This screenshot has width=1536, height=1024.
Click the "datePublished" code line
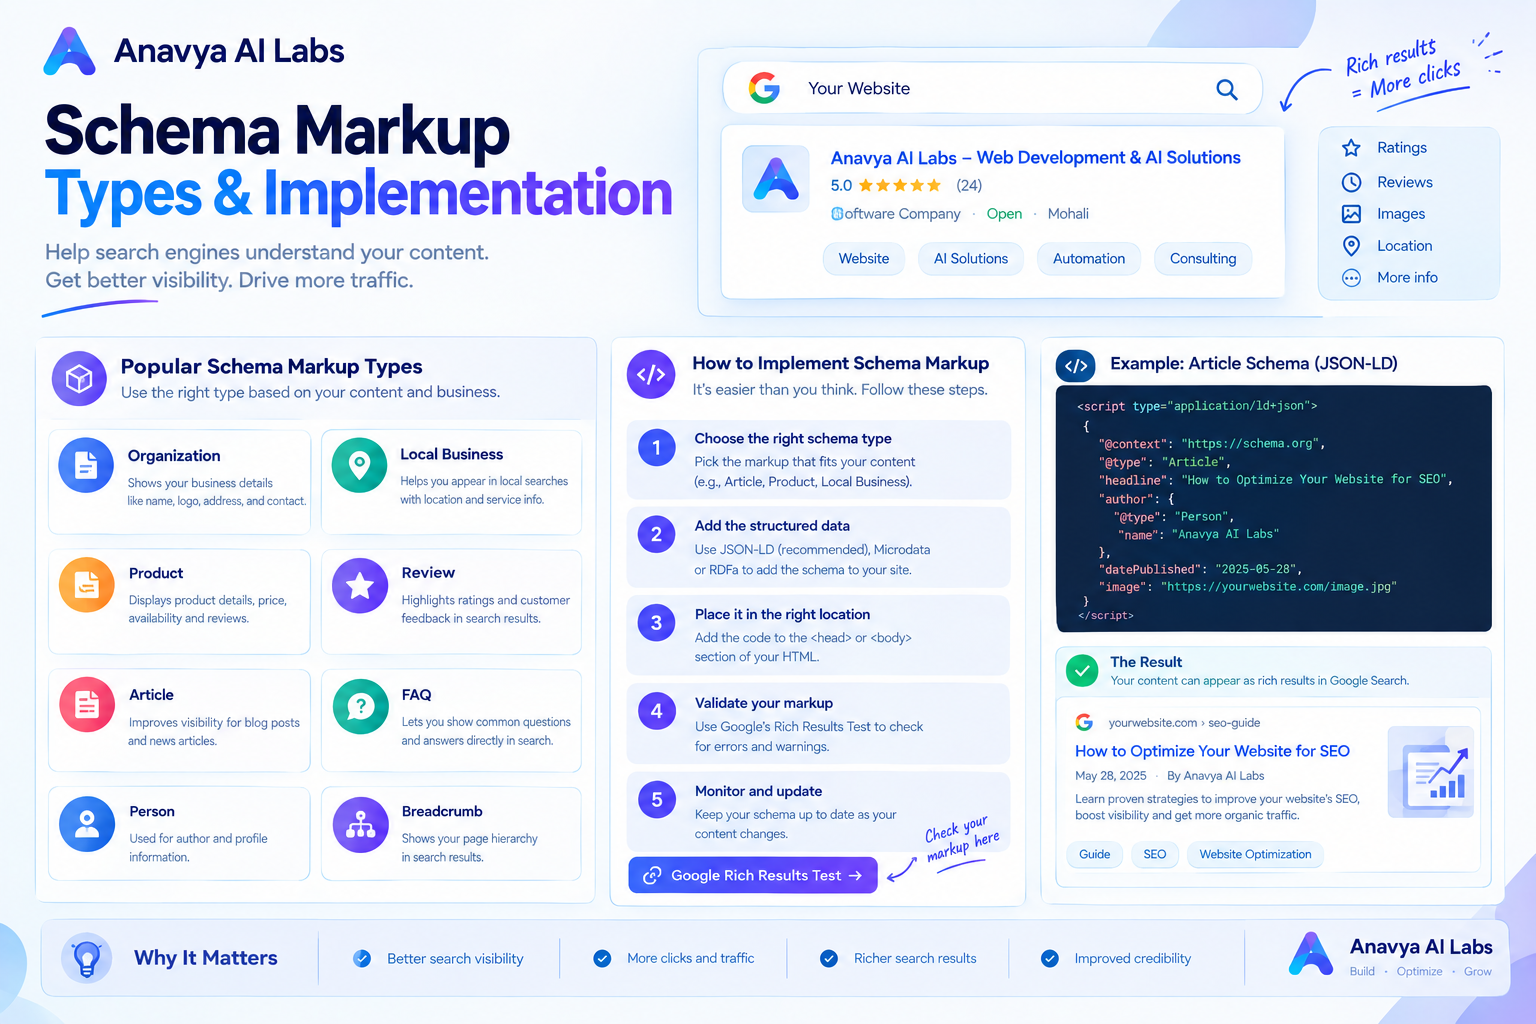click(x=1198, y=570)
